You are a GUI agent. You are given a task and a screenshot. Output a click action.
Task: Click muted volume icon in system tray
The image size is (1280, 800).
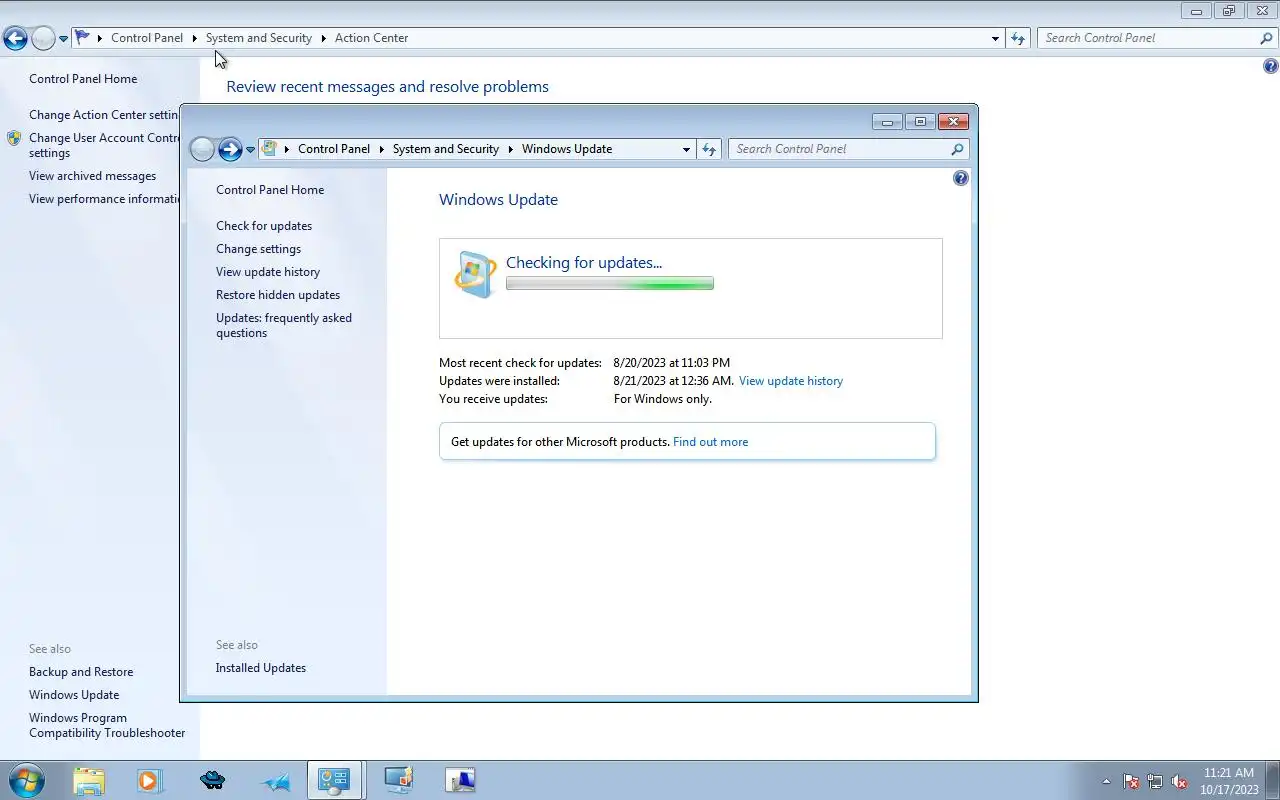pos(1179,781)
